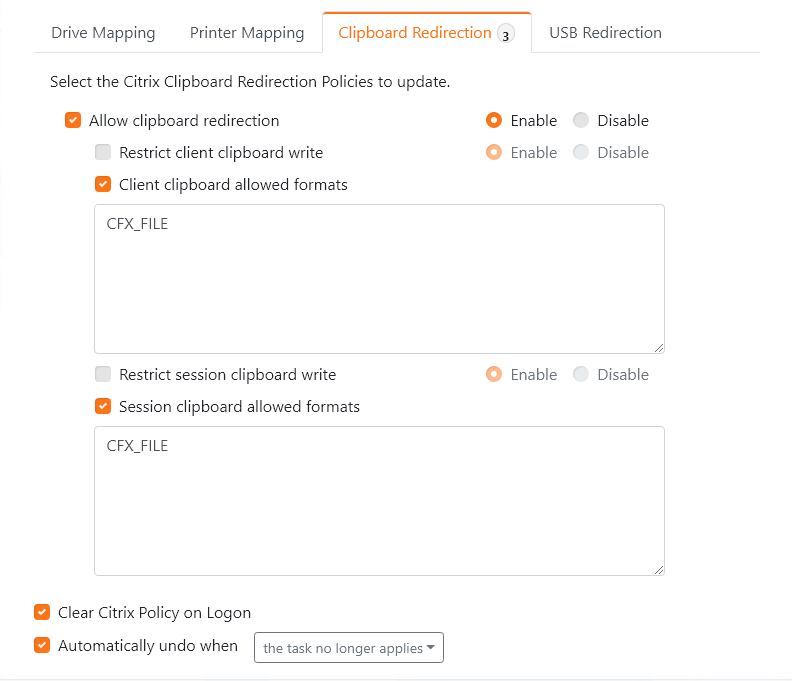Click inside the client clipboard formats text area

(x=379, y=280)
